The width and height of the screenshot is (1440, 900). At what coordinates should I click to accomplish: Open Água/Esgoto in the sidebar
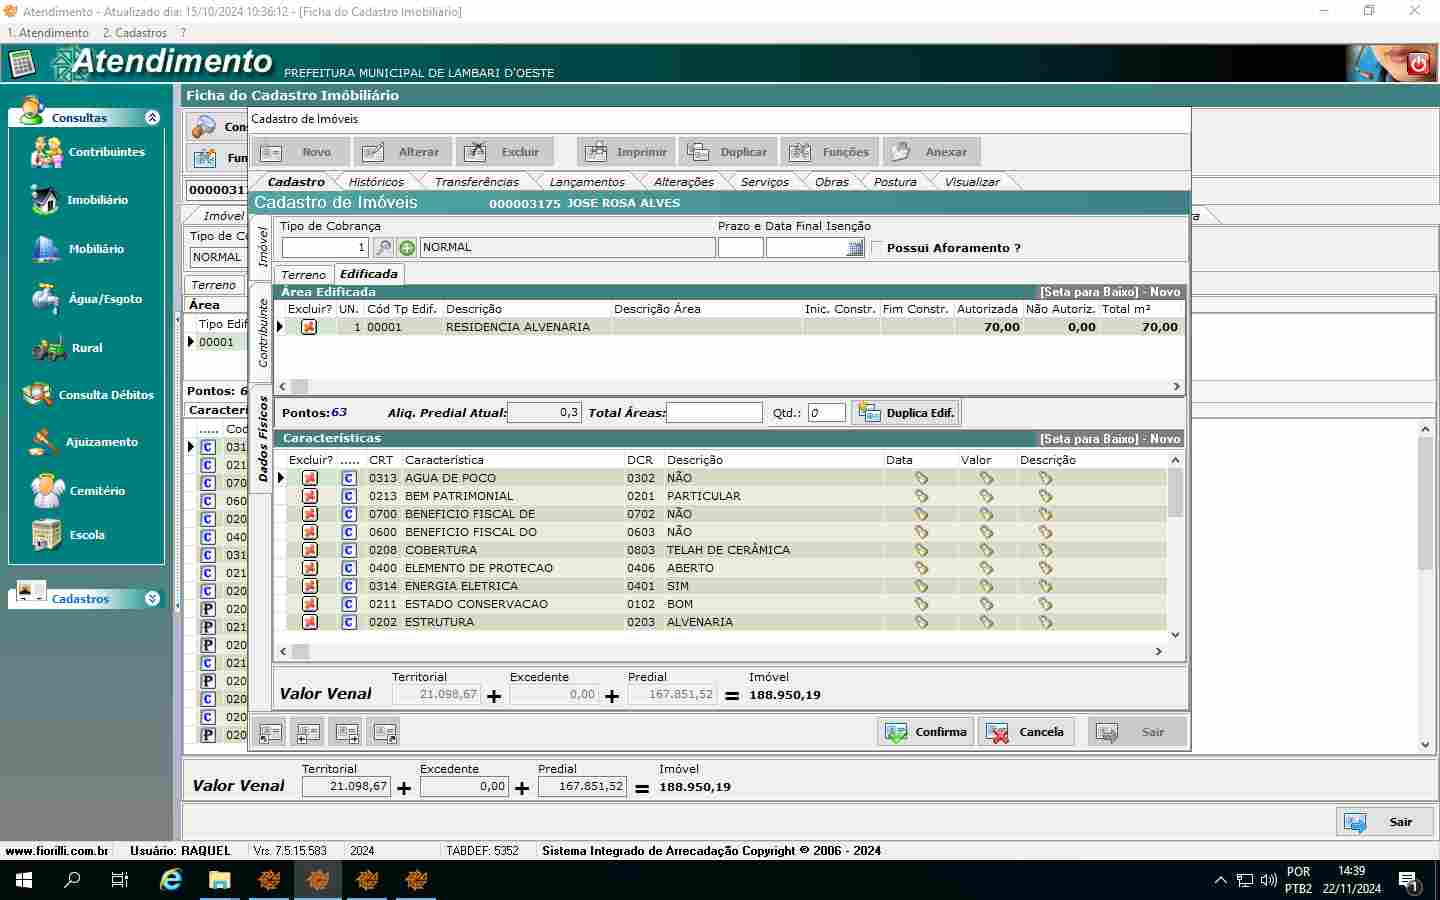(x=46, y=299)
